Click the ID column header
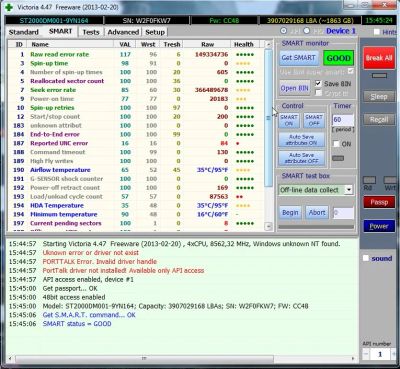 [19, 44]
